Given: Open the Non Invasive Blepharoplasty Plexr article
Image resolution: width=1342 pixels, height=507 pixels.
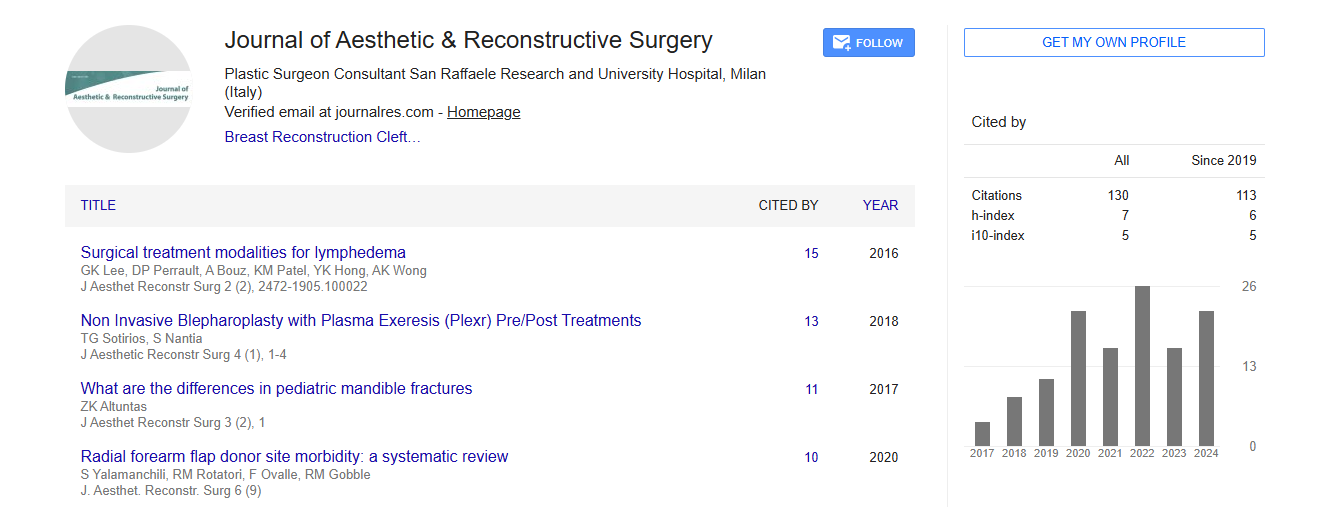Looking at the screenshot, I should click(361, 320).
